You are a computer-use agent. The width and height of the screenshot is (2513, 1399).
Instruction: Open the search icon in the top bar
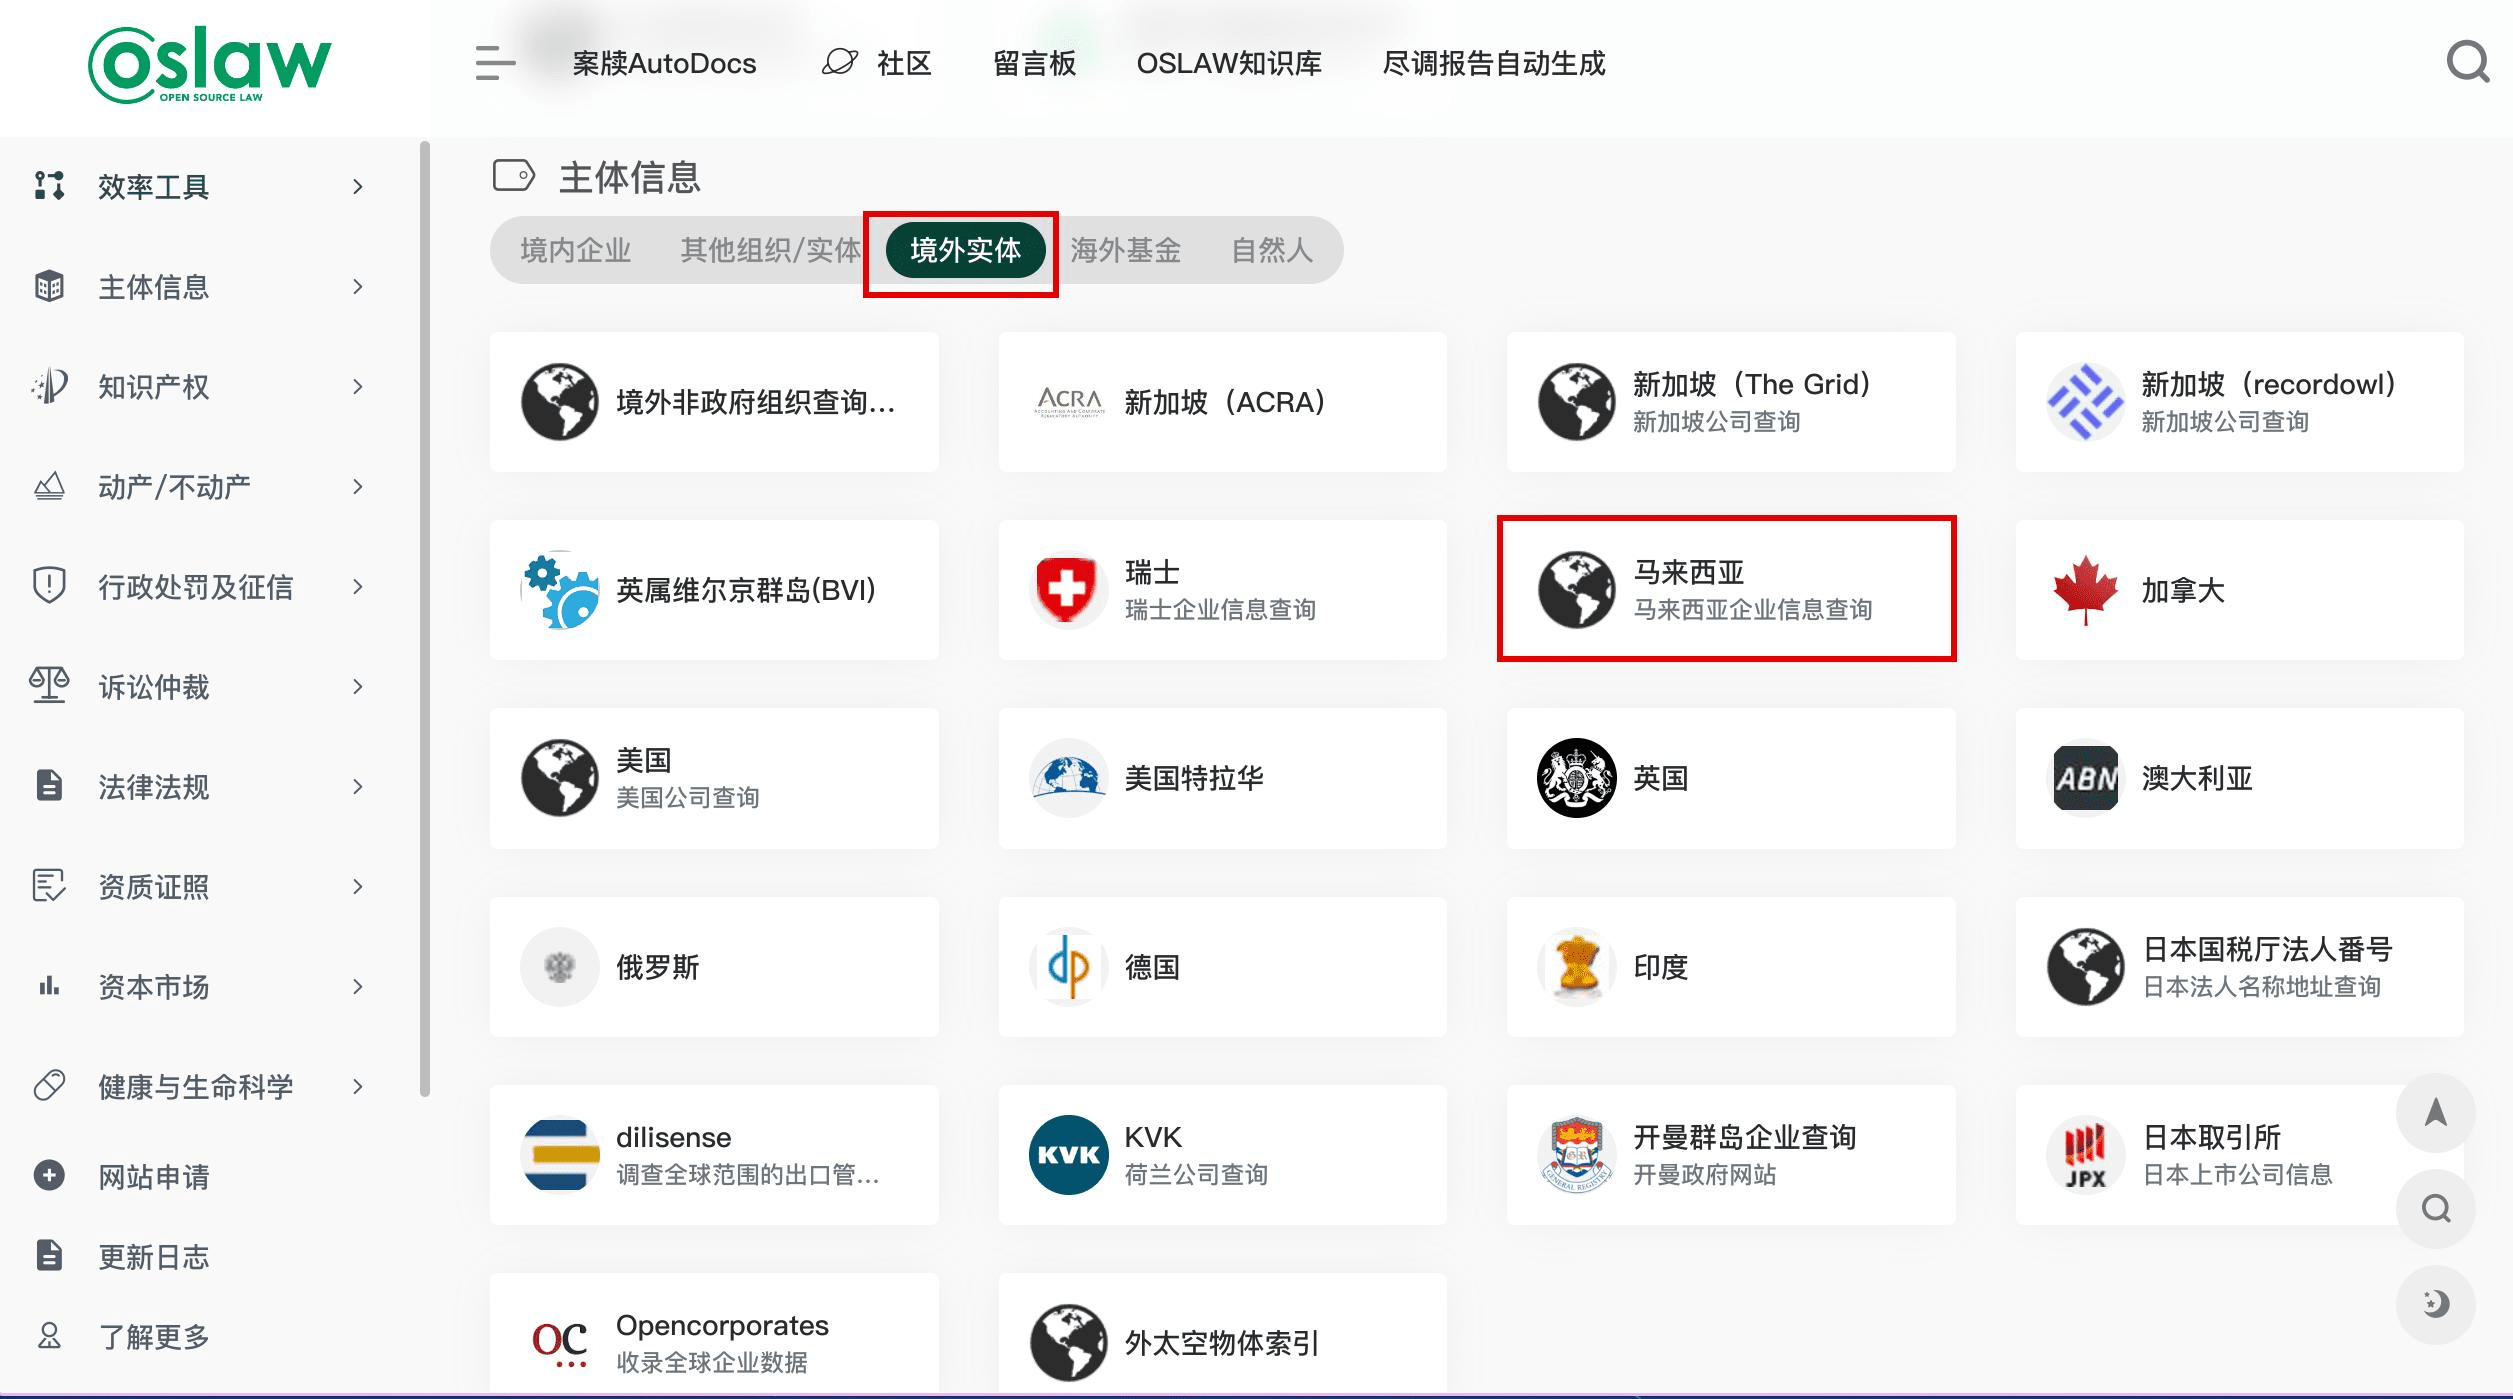coord(2467,62)
